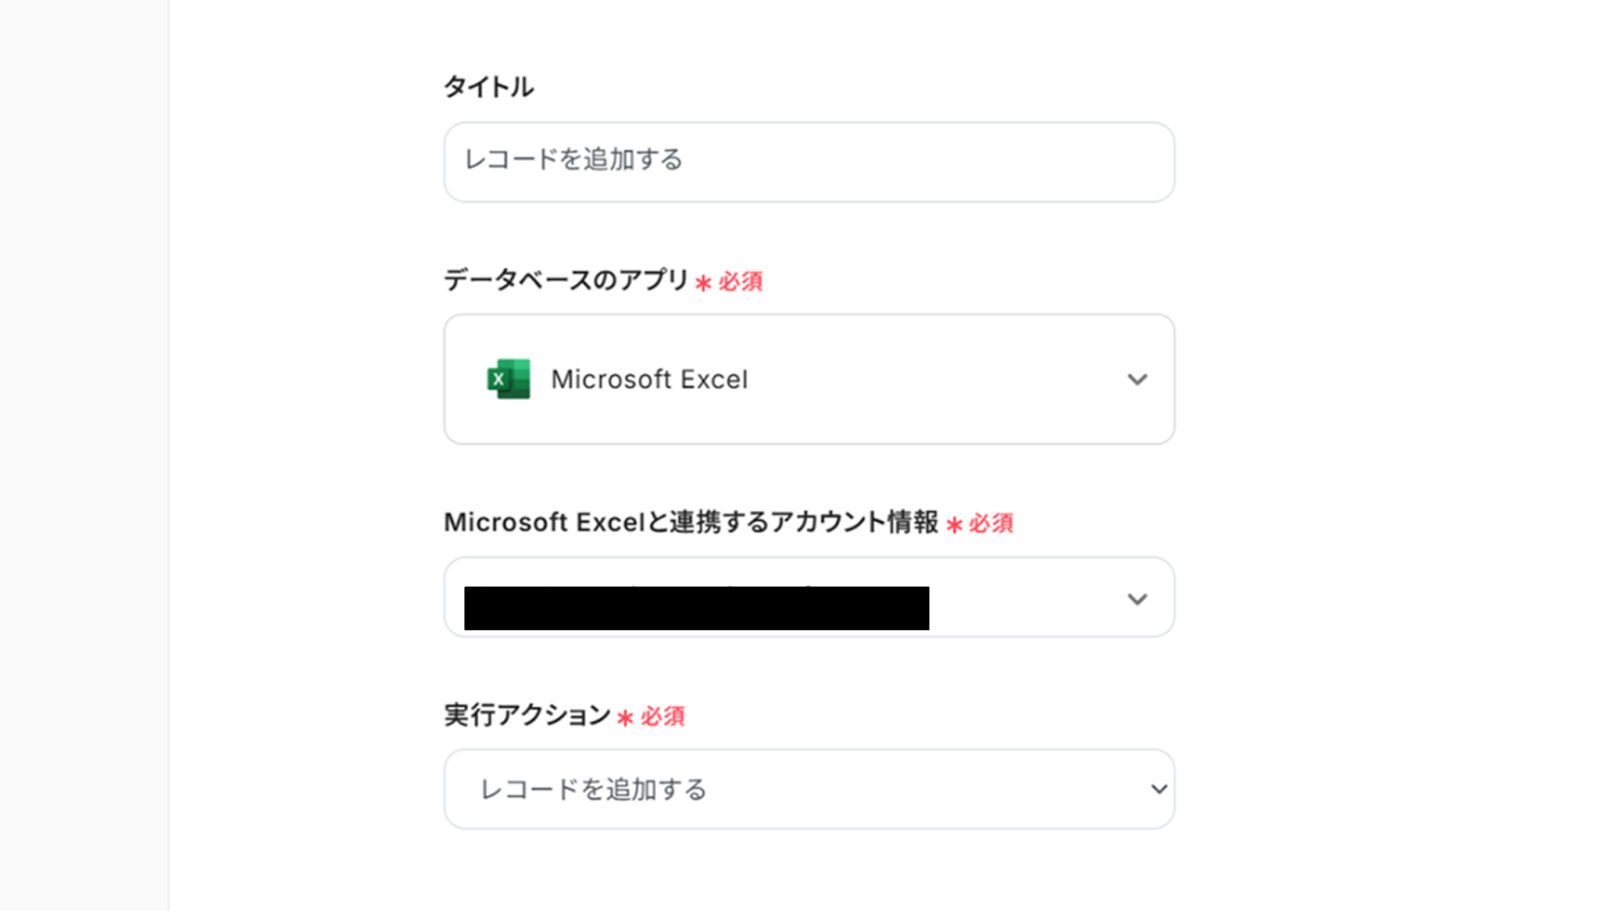
Task: Click the gray left sidebar panel
Action: point(84,455)
